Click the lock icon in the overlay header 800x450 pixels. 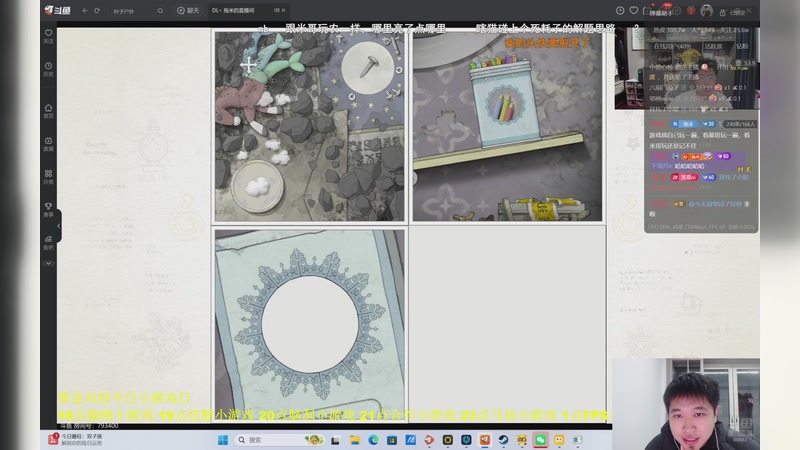point(722,12)
